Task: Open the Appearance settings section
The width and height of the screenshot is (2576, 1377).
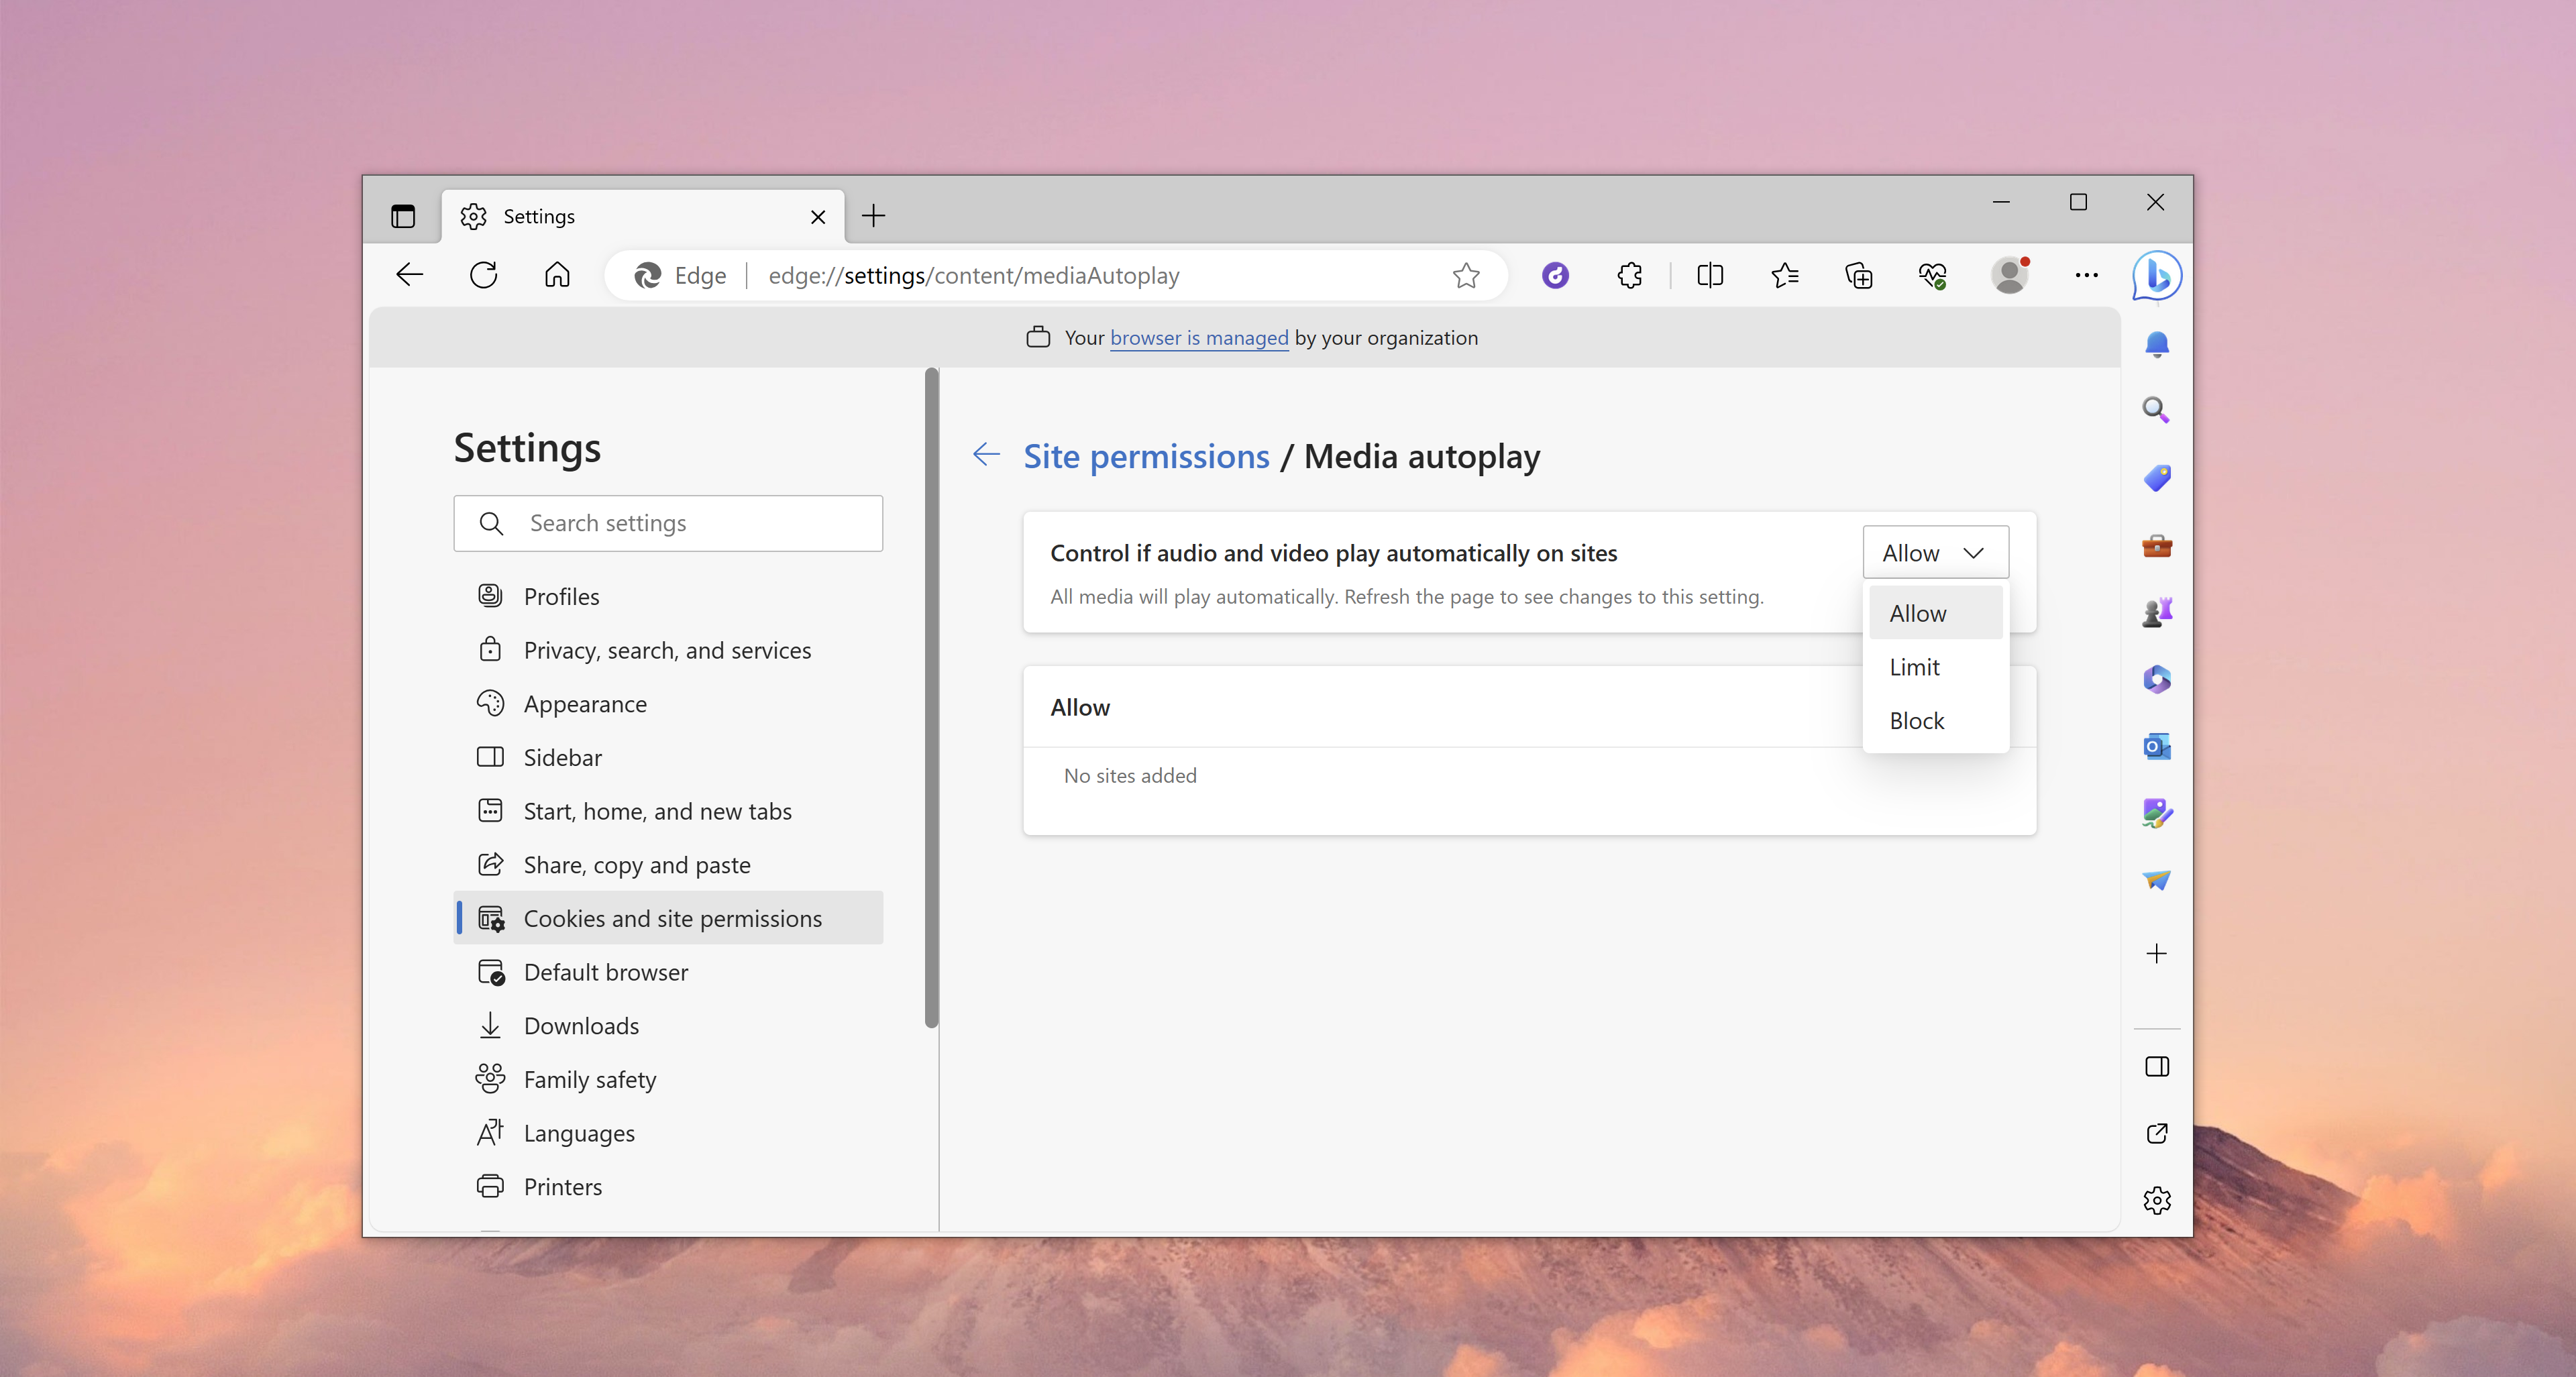Action: [x=585, y=704]
